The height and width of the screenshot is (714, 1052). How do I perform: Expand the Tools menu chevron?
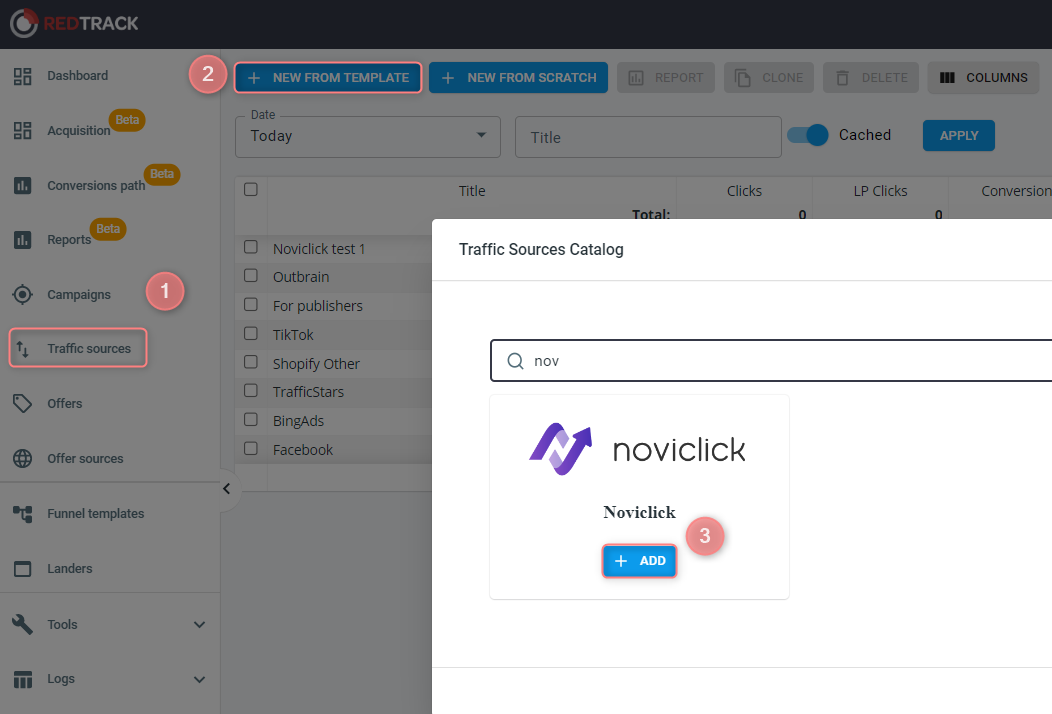(199, 625)
